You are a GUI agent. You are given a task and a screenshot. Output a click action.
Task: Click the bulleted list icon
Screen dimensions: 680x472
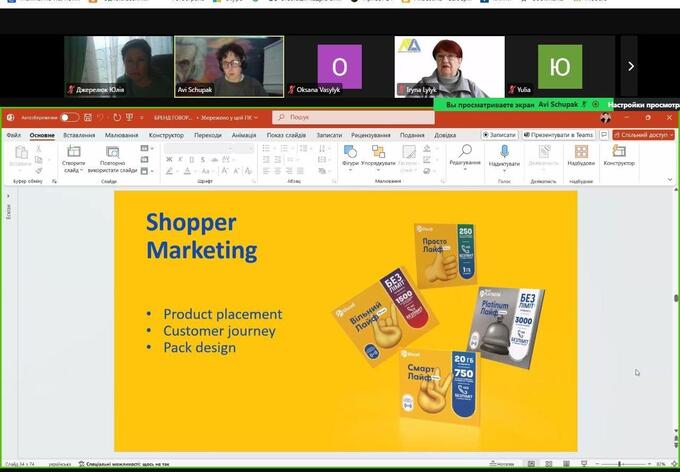pos(266,148)
